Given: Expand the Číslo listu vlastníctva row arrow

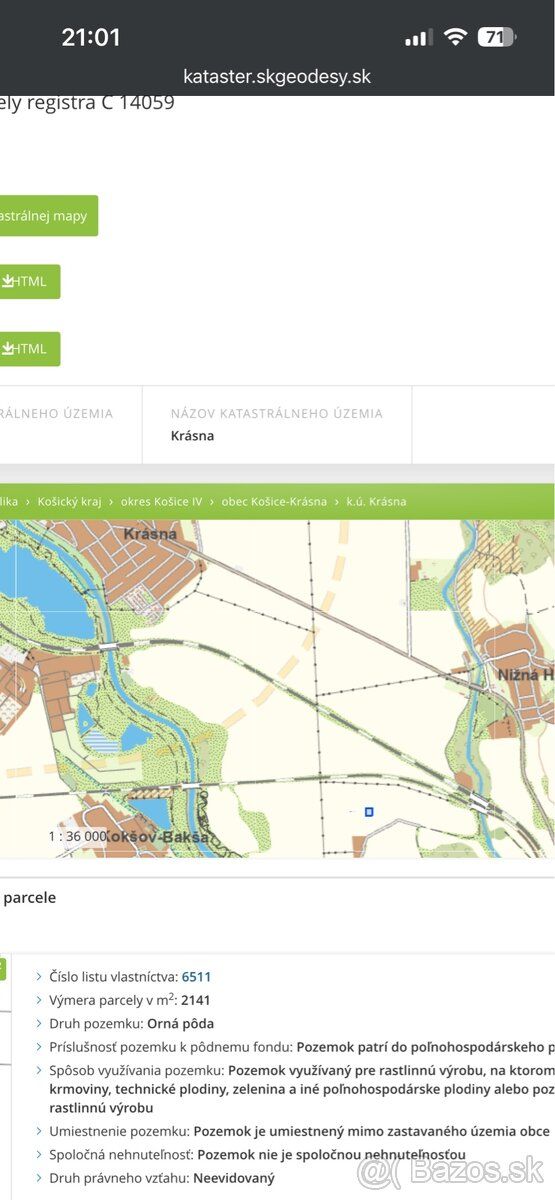Looking at the screenshot, I should pos(39,977).
